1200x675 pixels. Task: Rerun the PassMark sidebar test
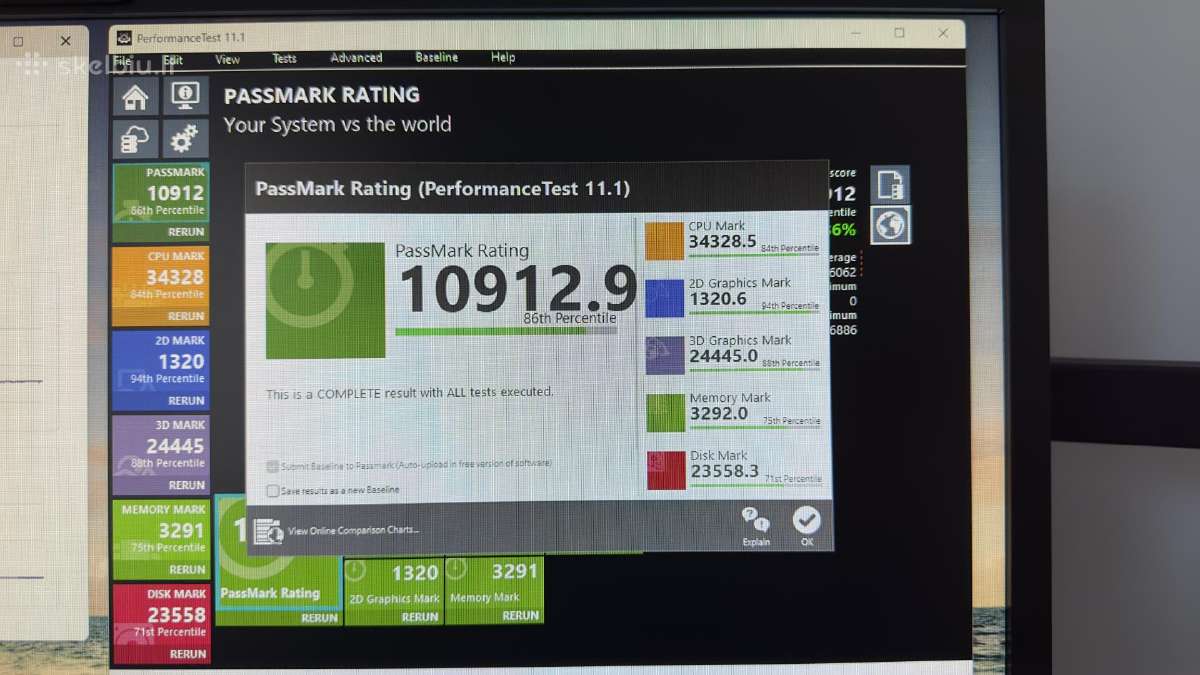point(186,232)
